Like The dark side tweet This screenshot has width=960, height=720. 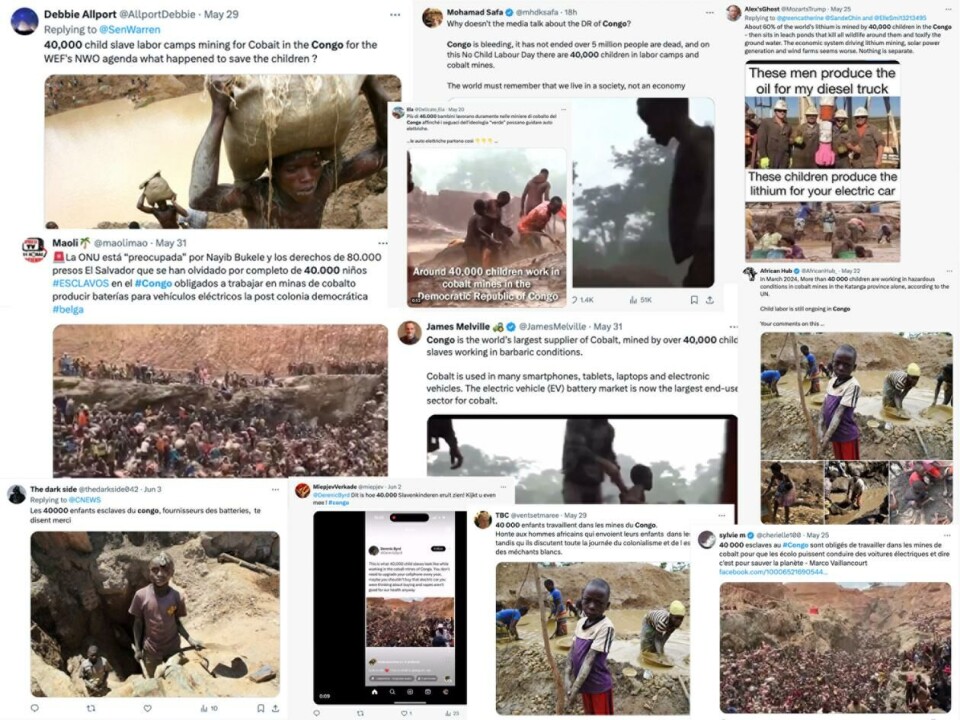(148, 708)
